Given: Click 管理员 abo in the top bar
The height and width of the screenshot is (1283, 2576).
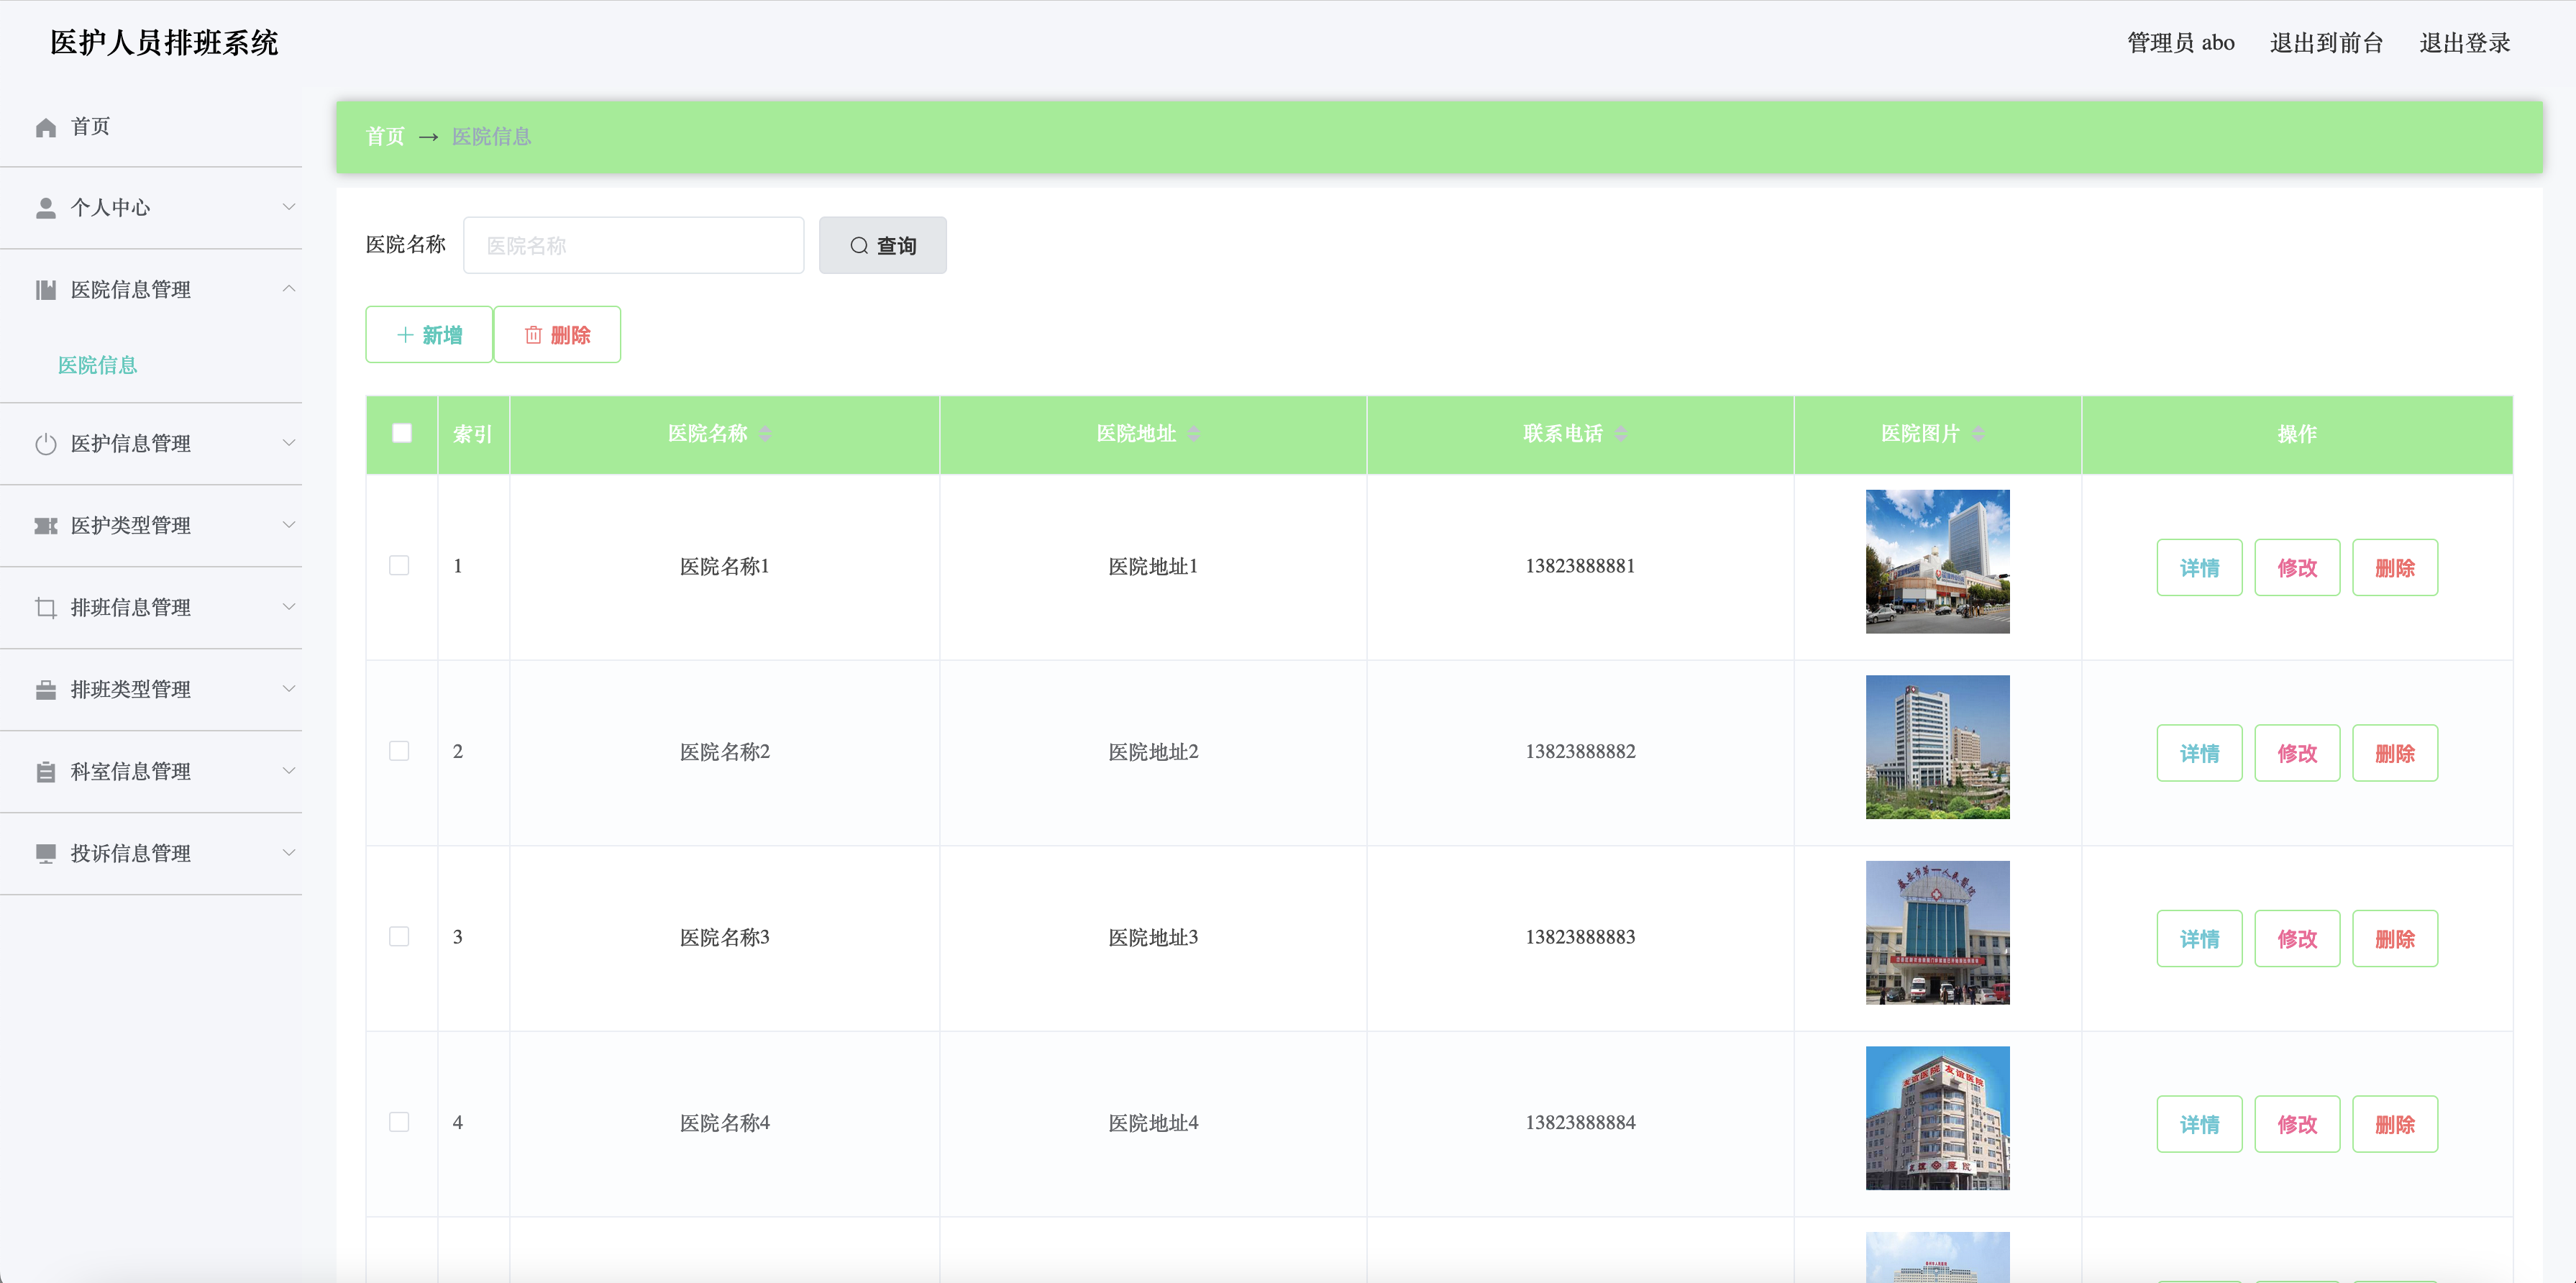Looking at the screenshot, I should (x=2181, y=43).
